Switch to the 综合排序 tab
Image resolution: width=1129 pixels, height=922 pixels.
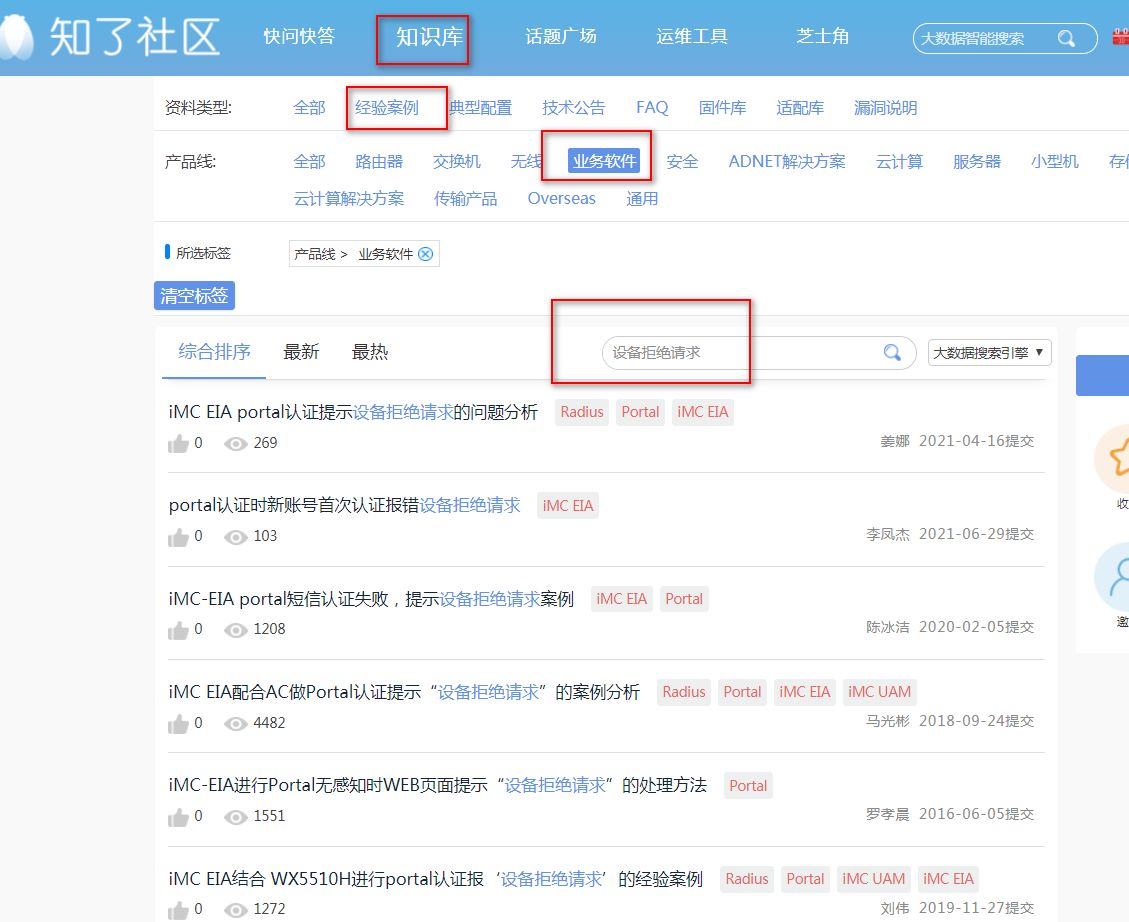pos(214,352)
